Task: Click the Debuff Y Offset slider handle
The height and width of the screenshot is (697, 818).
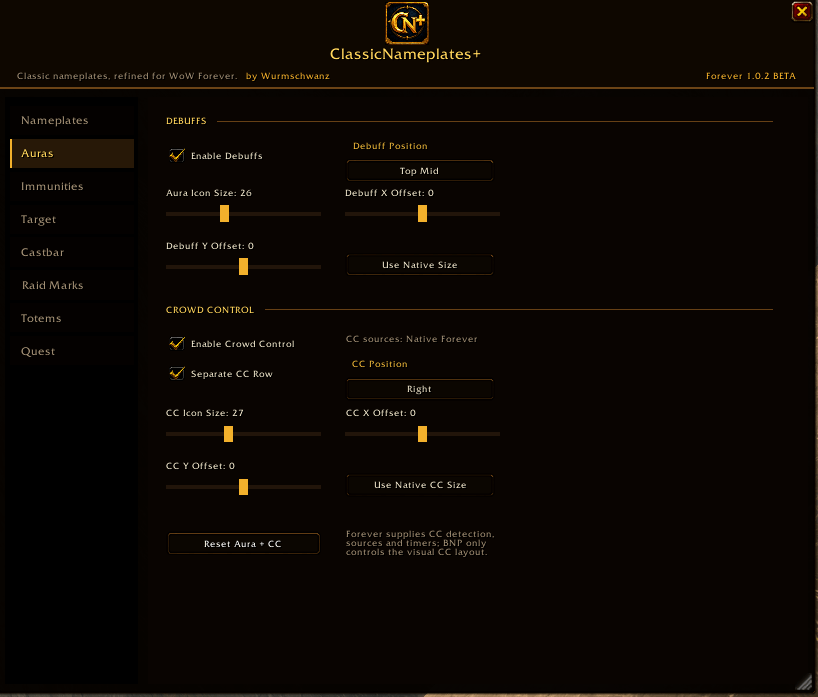Action: pyautogui.click(x=243, y=267)
